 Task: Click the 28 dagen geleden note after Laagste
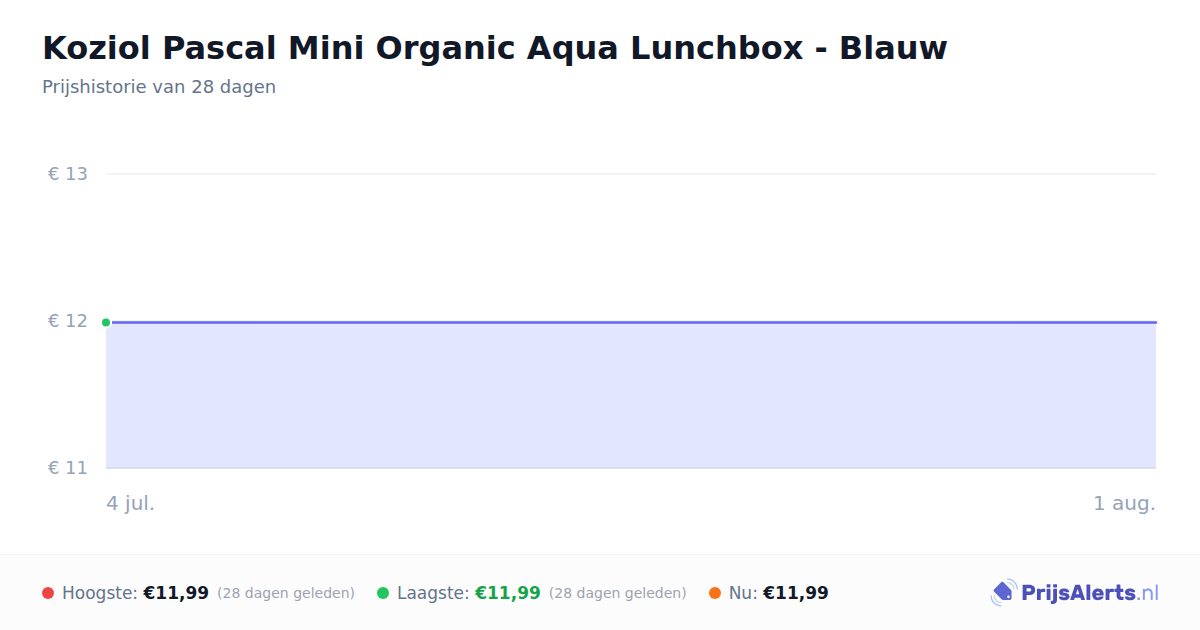(x=618, y=593)
